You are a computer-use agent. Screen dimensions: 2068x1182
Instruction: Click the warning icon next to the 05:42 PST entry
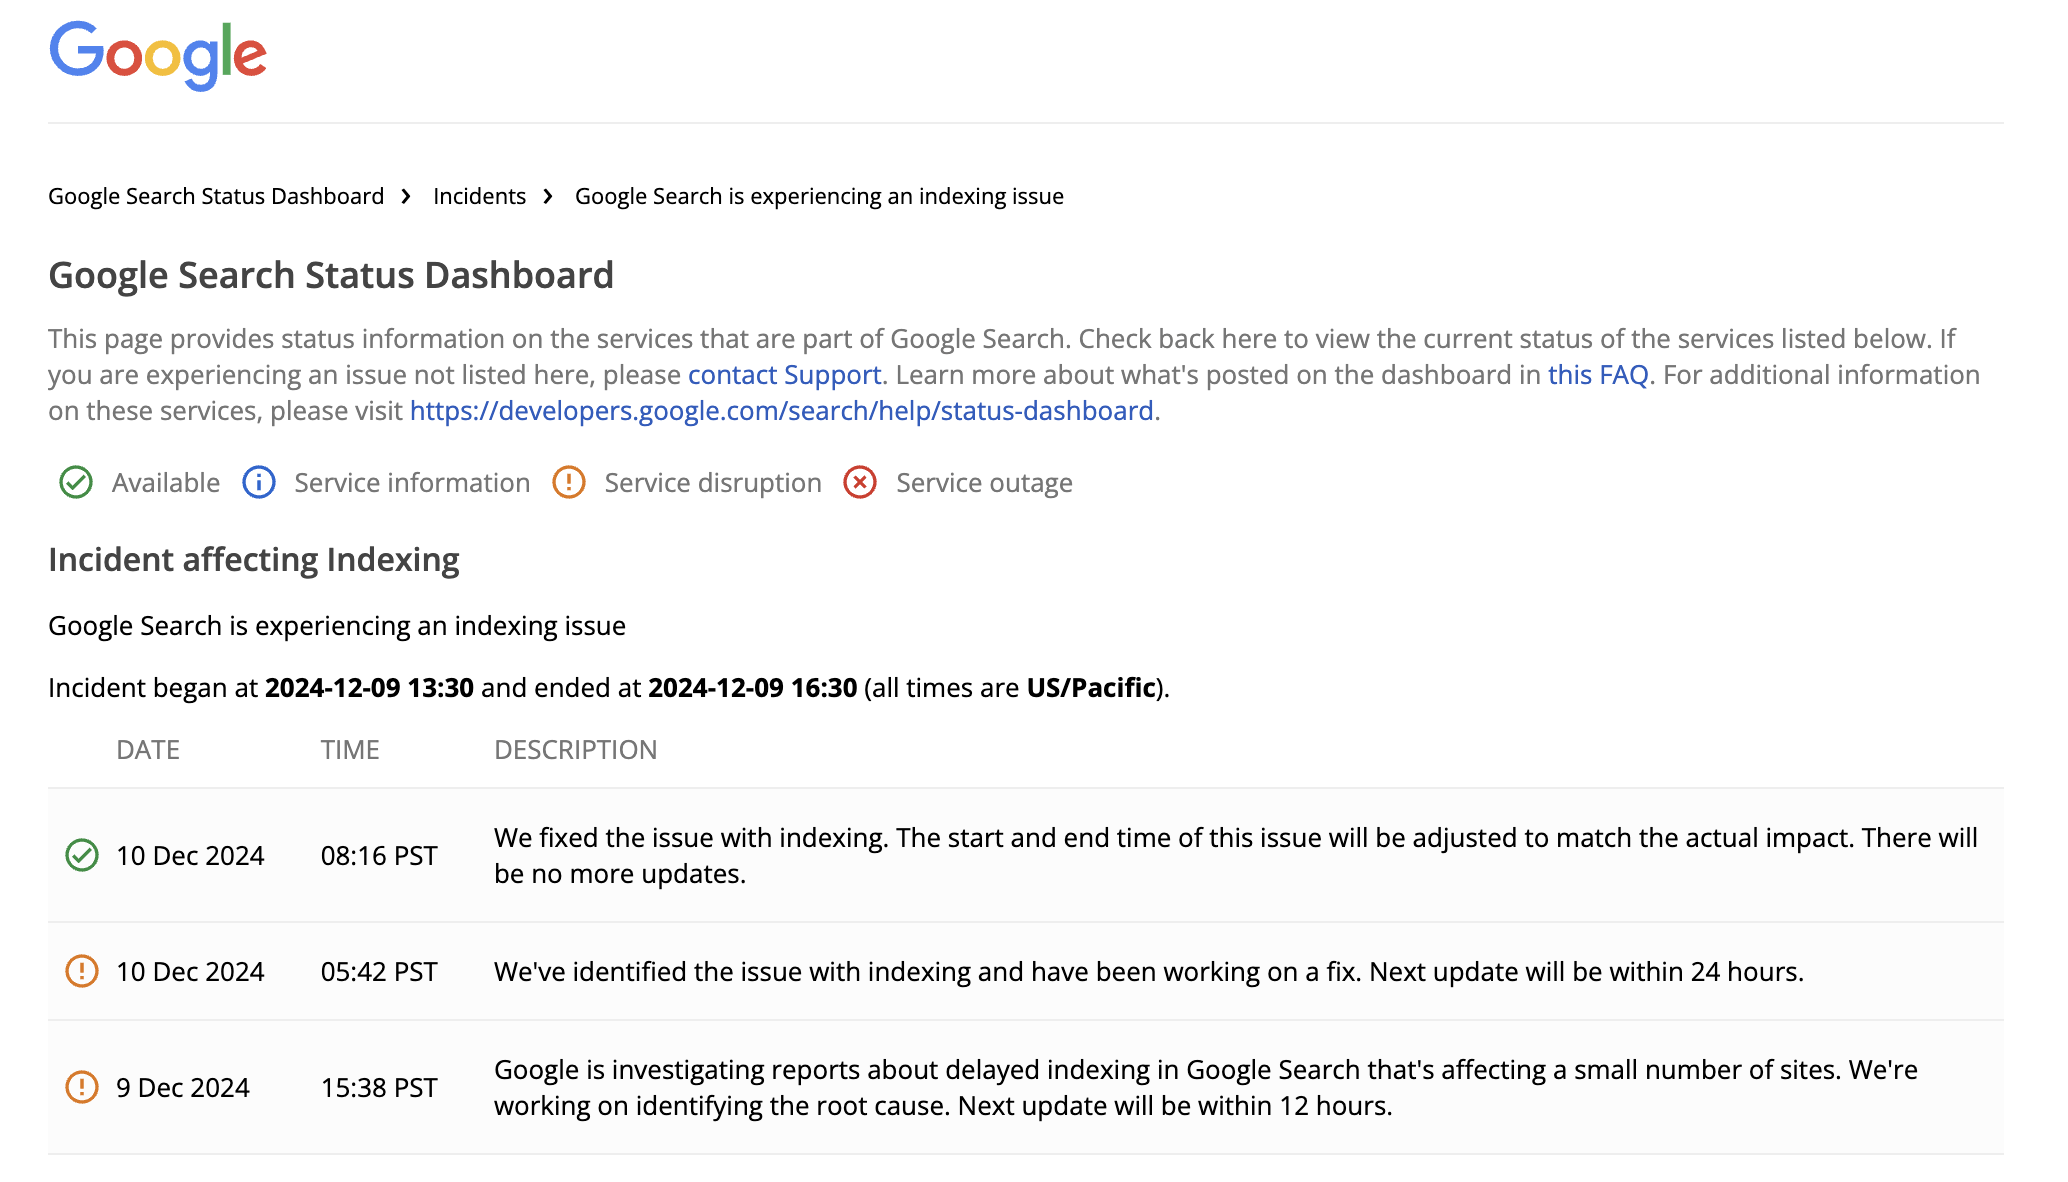tap(82, 971)
